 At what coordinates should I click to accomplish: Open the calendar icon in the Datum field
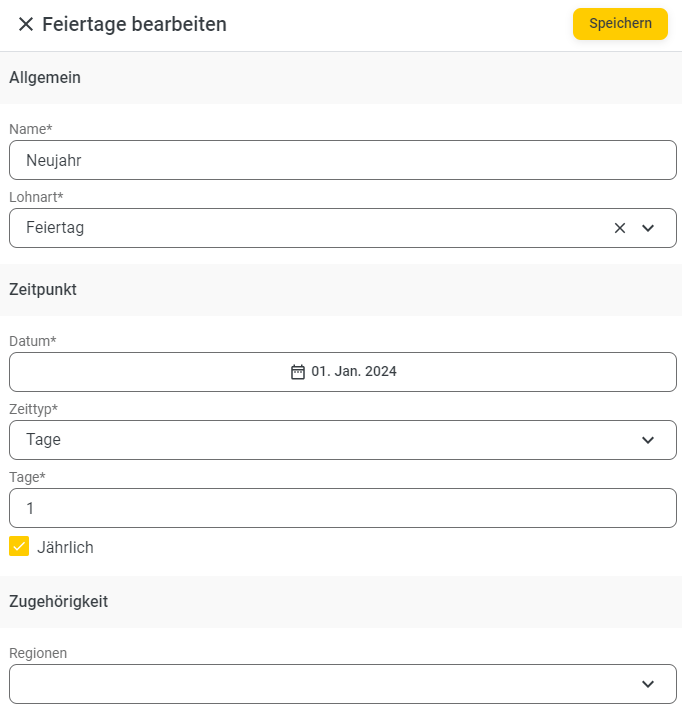click(298, 372)
